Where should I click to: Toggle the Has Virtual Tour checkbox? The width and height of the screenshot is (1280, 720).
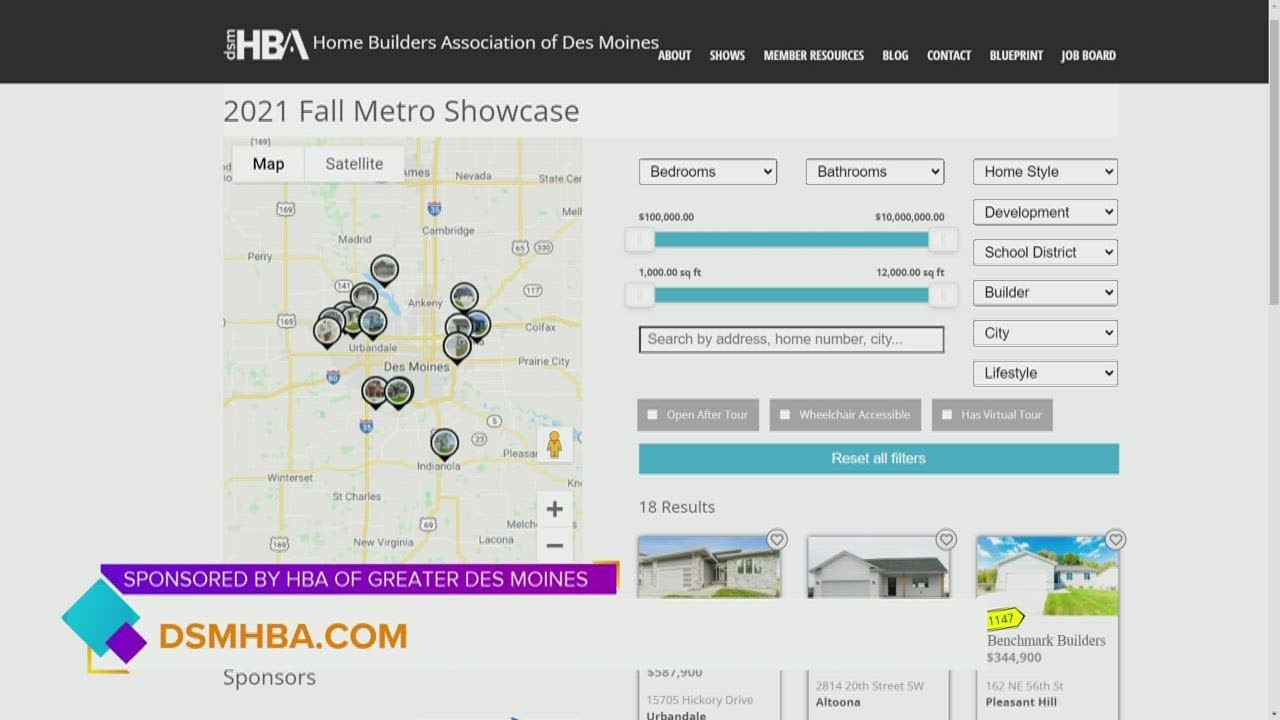point(947,415)
